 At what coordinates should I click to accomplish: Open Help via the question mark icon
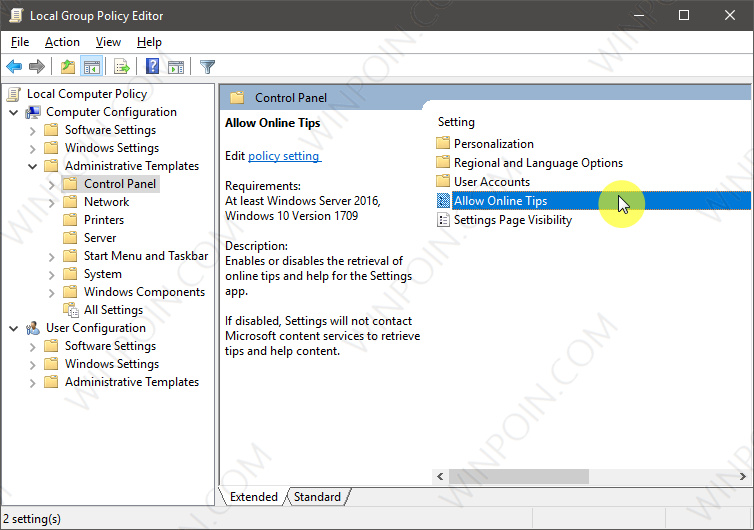click(x=152, y=66)
